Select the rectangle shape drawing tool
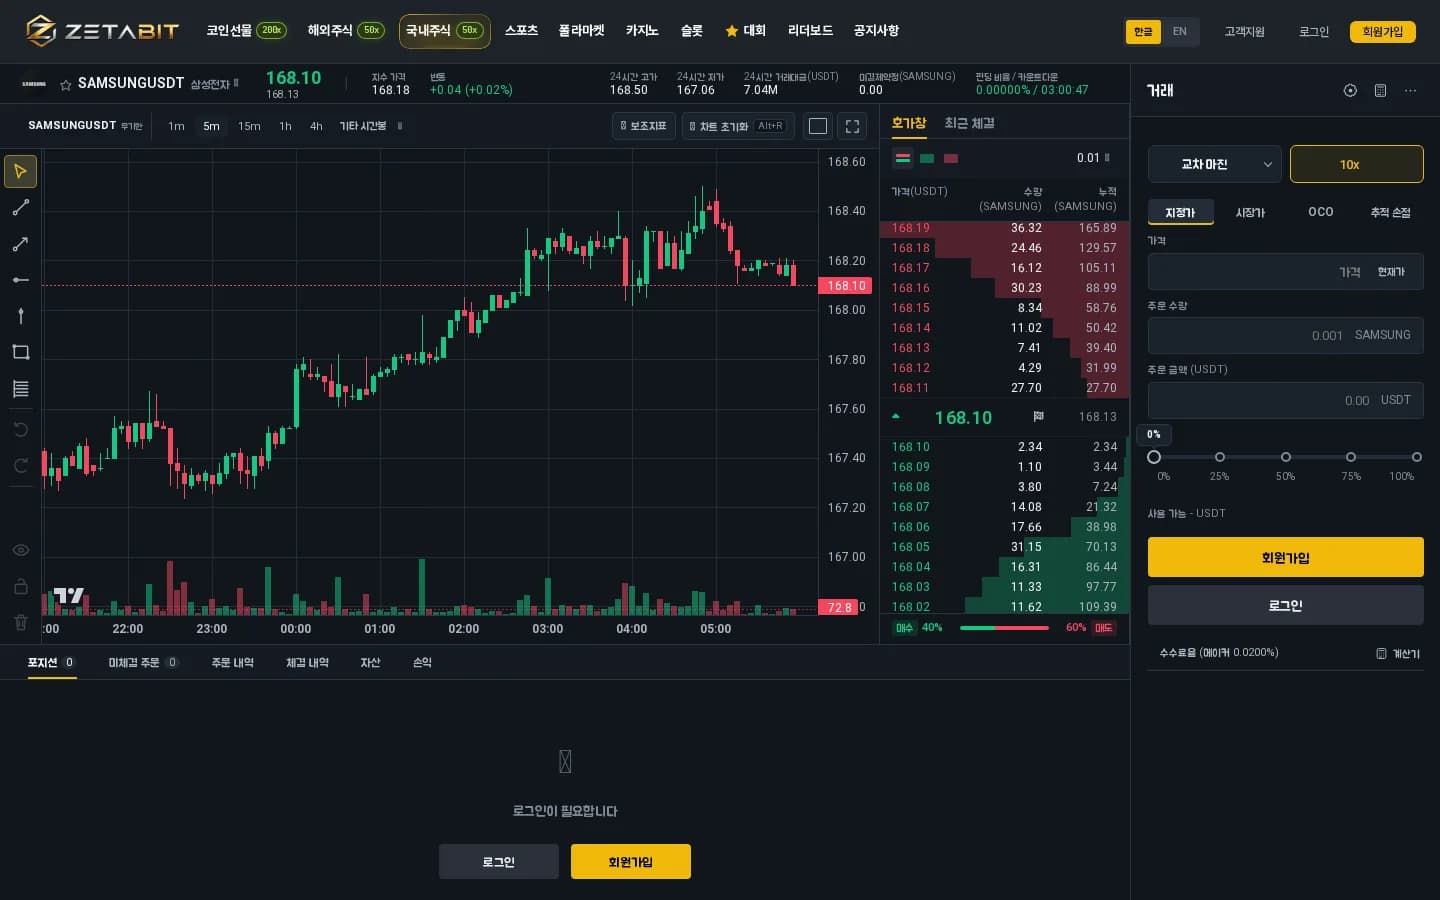The width and height of the screenshot is (1440, 900). (21, 352)
